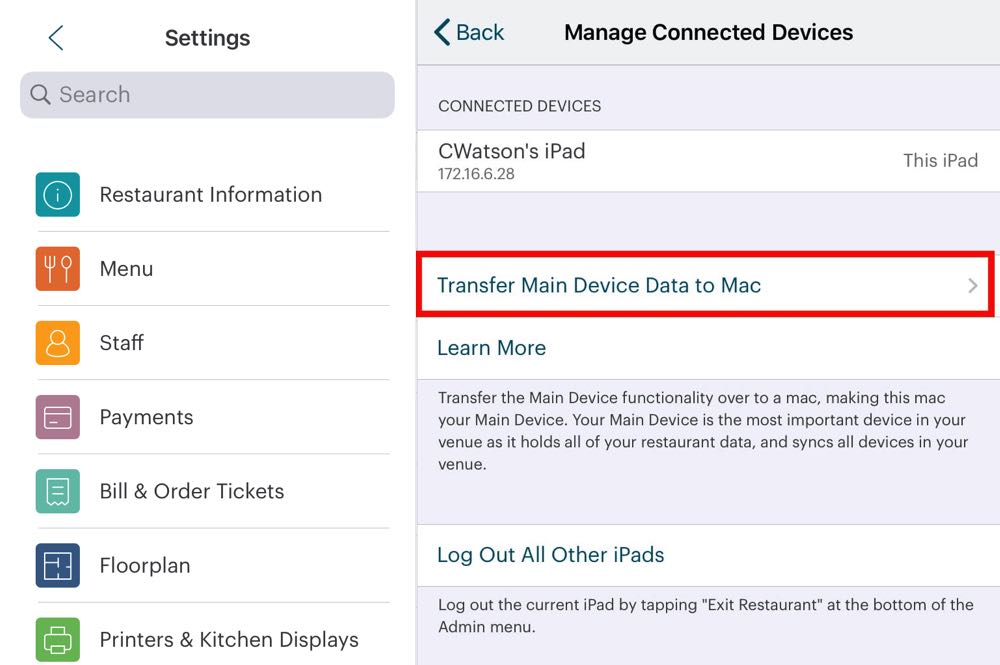Viewport: 1000px width, 665px height.
Task: Tap the Back chevron beside Manage Connected Devices
Action: coord(442,32)
